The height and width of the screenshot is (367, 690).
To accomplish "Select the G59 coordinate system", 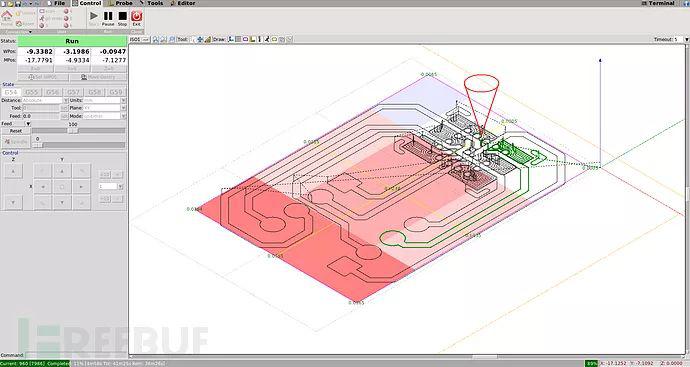I will tap(116, 92).
